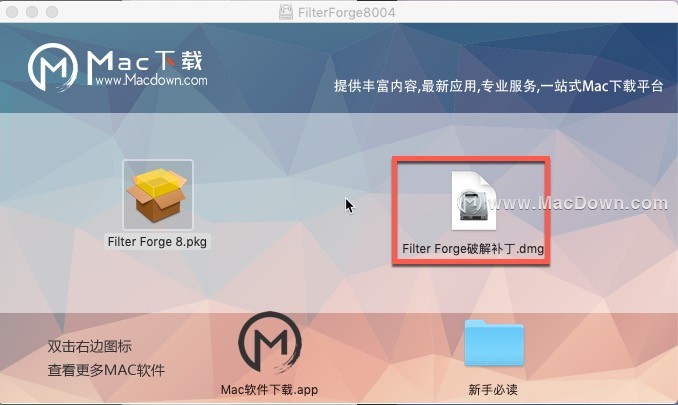This screenshot has height=405, width=678.
Task: Select the Filter Forge 8.pkg package icon
Action: tap(158, 195)
